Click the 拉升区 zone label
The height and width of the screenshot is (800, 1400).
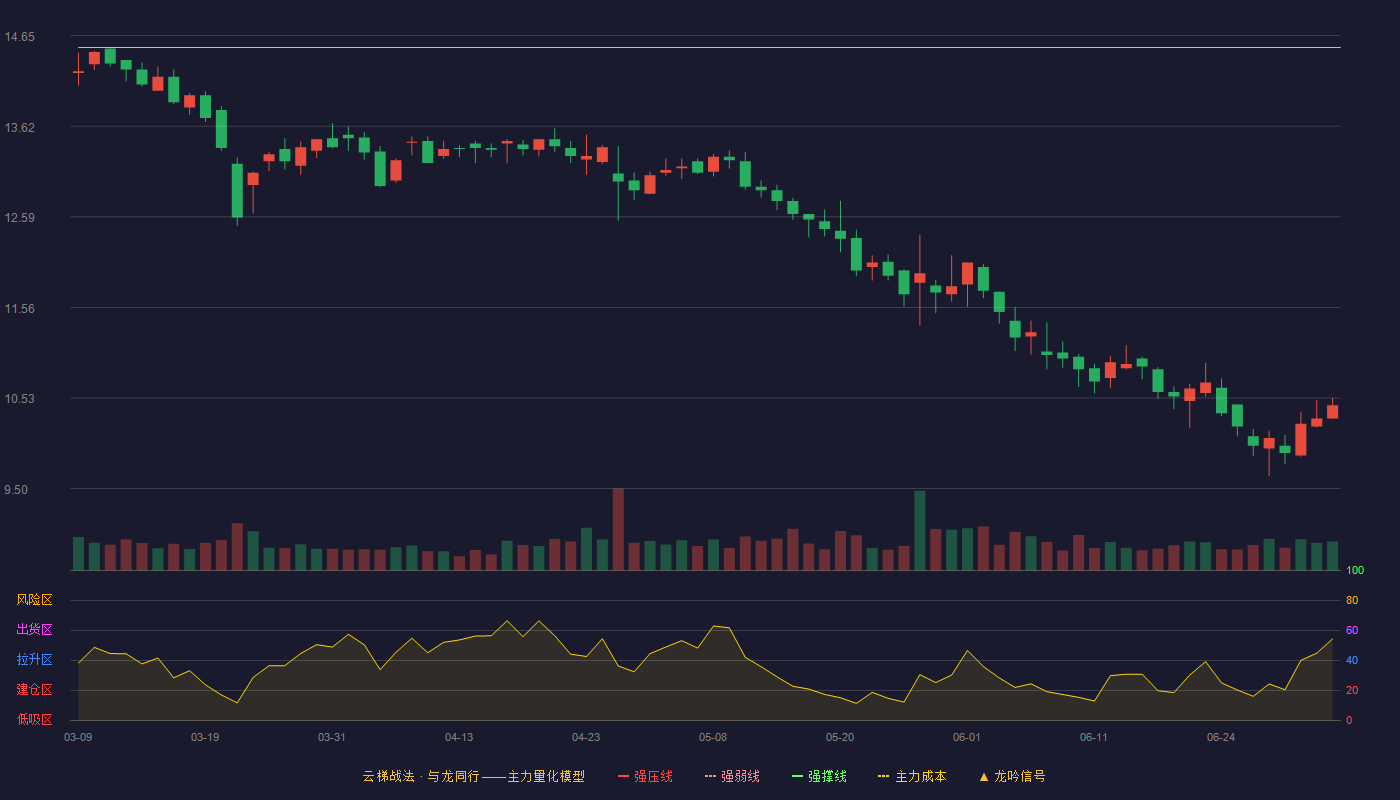click(x=34, y=660)
